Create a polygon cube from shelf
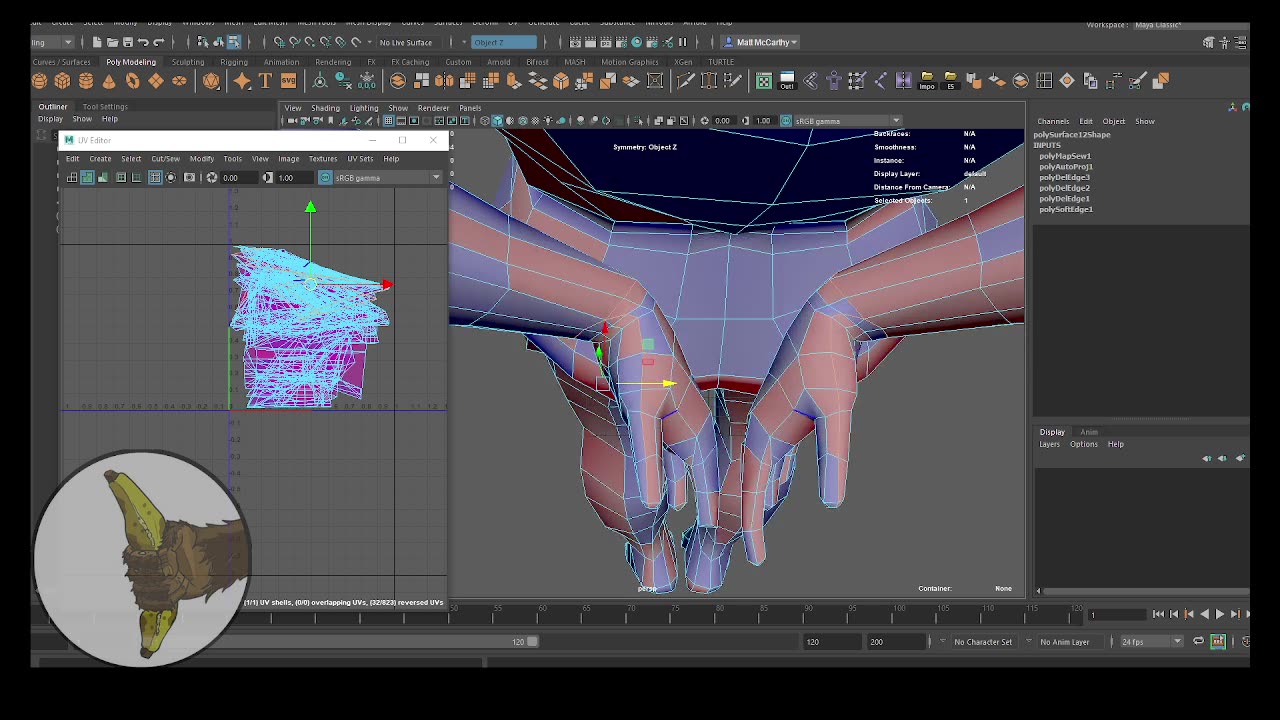The image size is (1280, 720). tap(62, 81)
